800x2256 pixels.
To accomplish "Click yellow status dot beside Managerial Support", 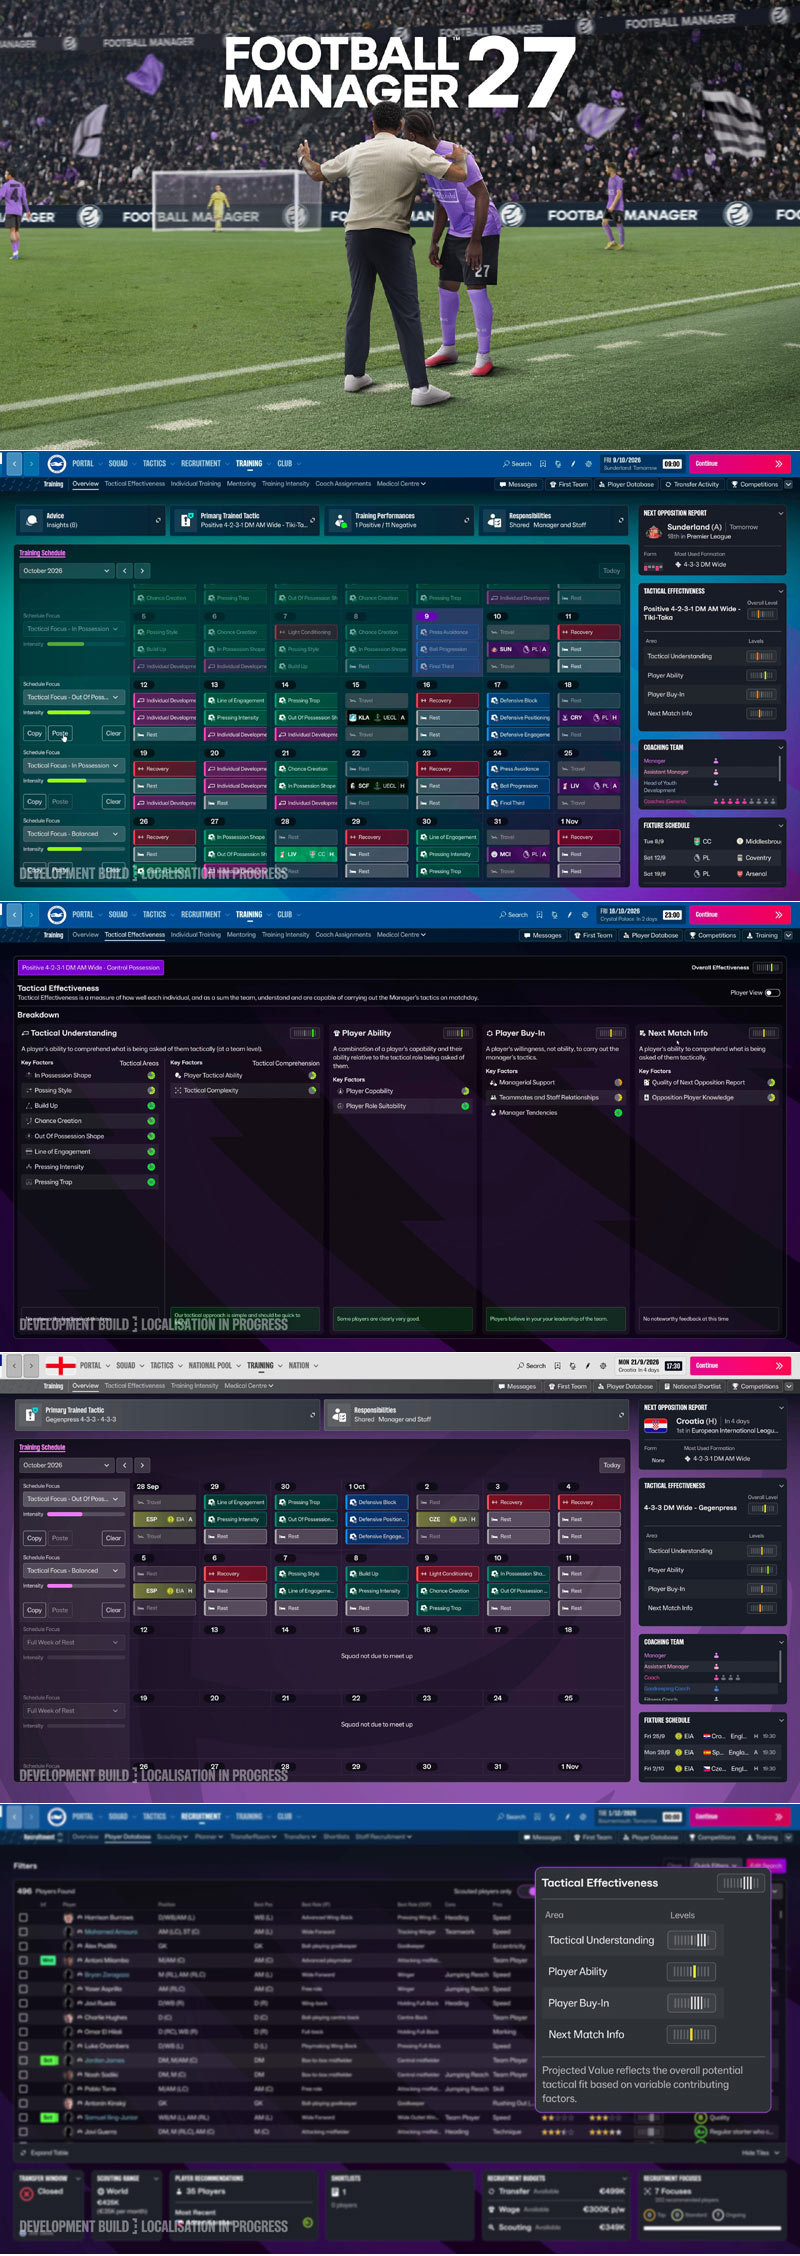I will point(618,1082).
